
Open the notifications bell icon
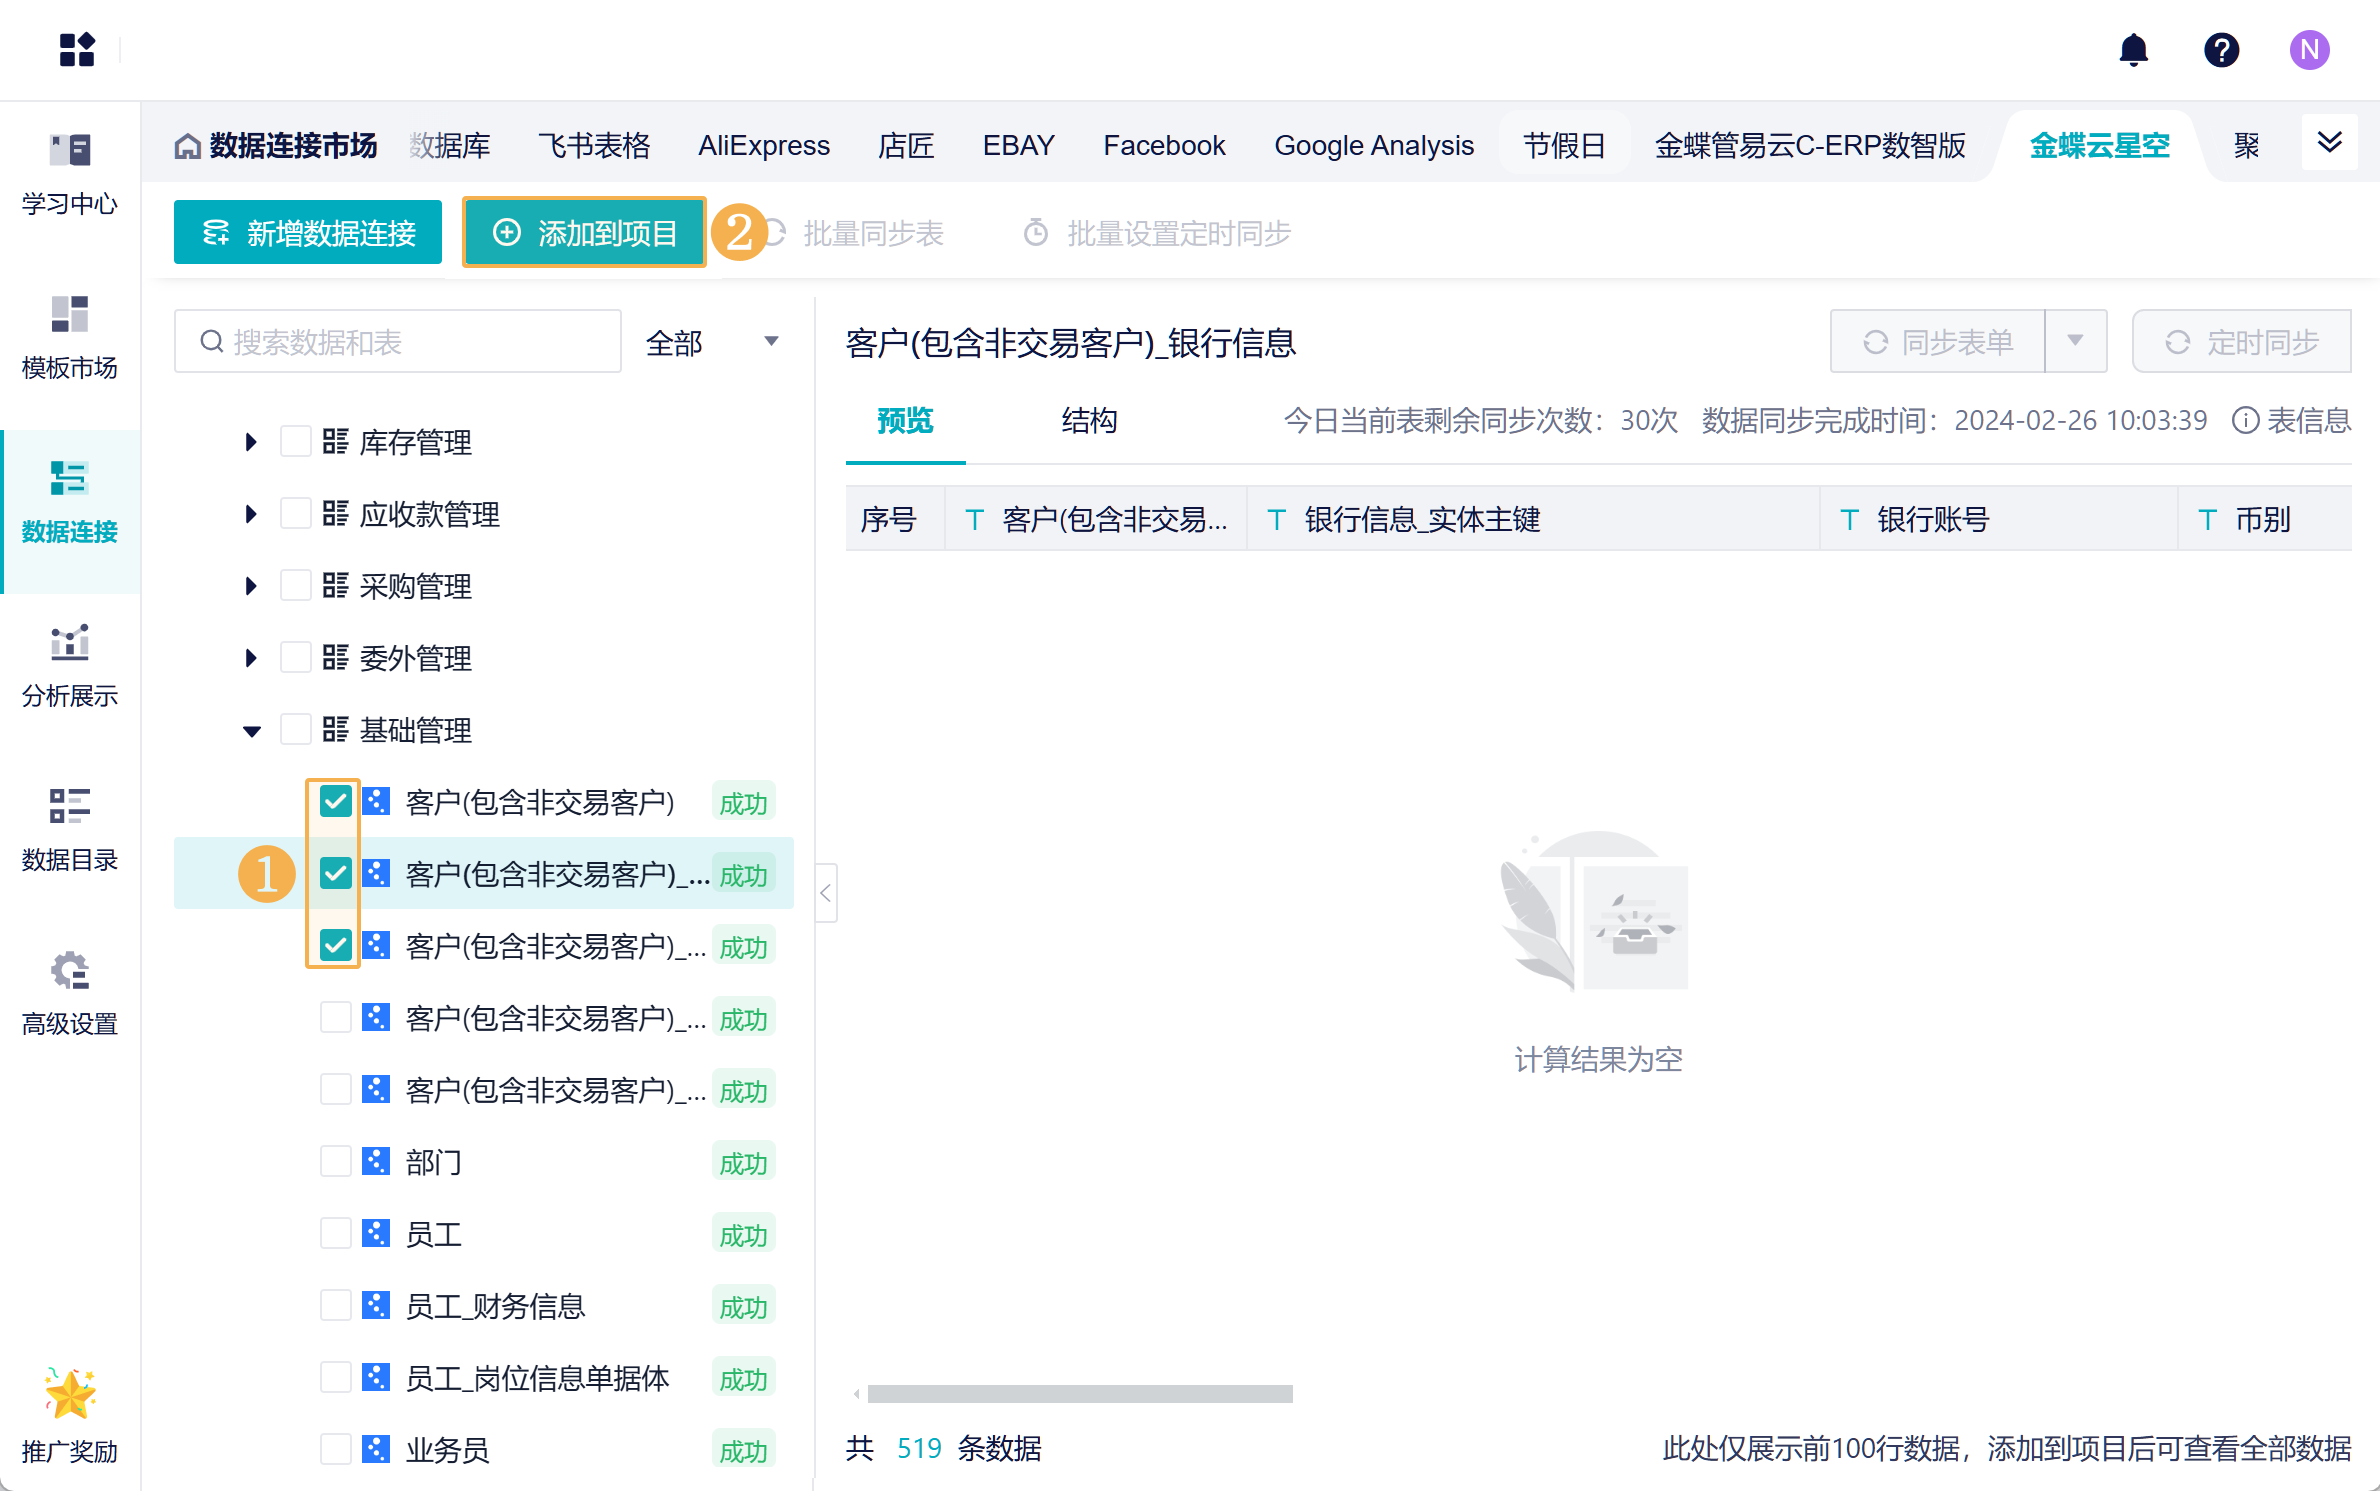2133,50
